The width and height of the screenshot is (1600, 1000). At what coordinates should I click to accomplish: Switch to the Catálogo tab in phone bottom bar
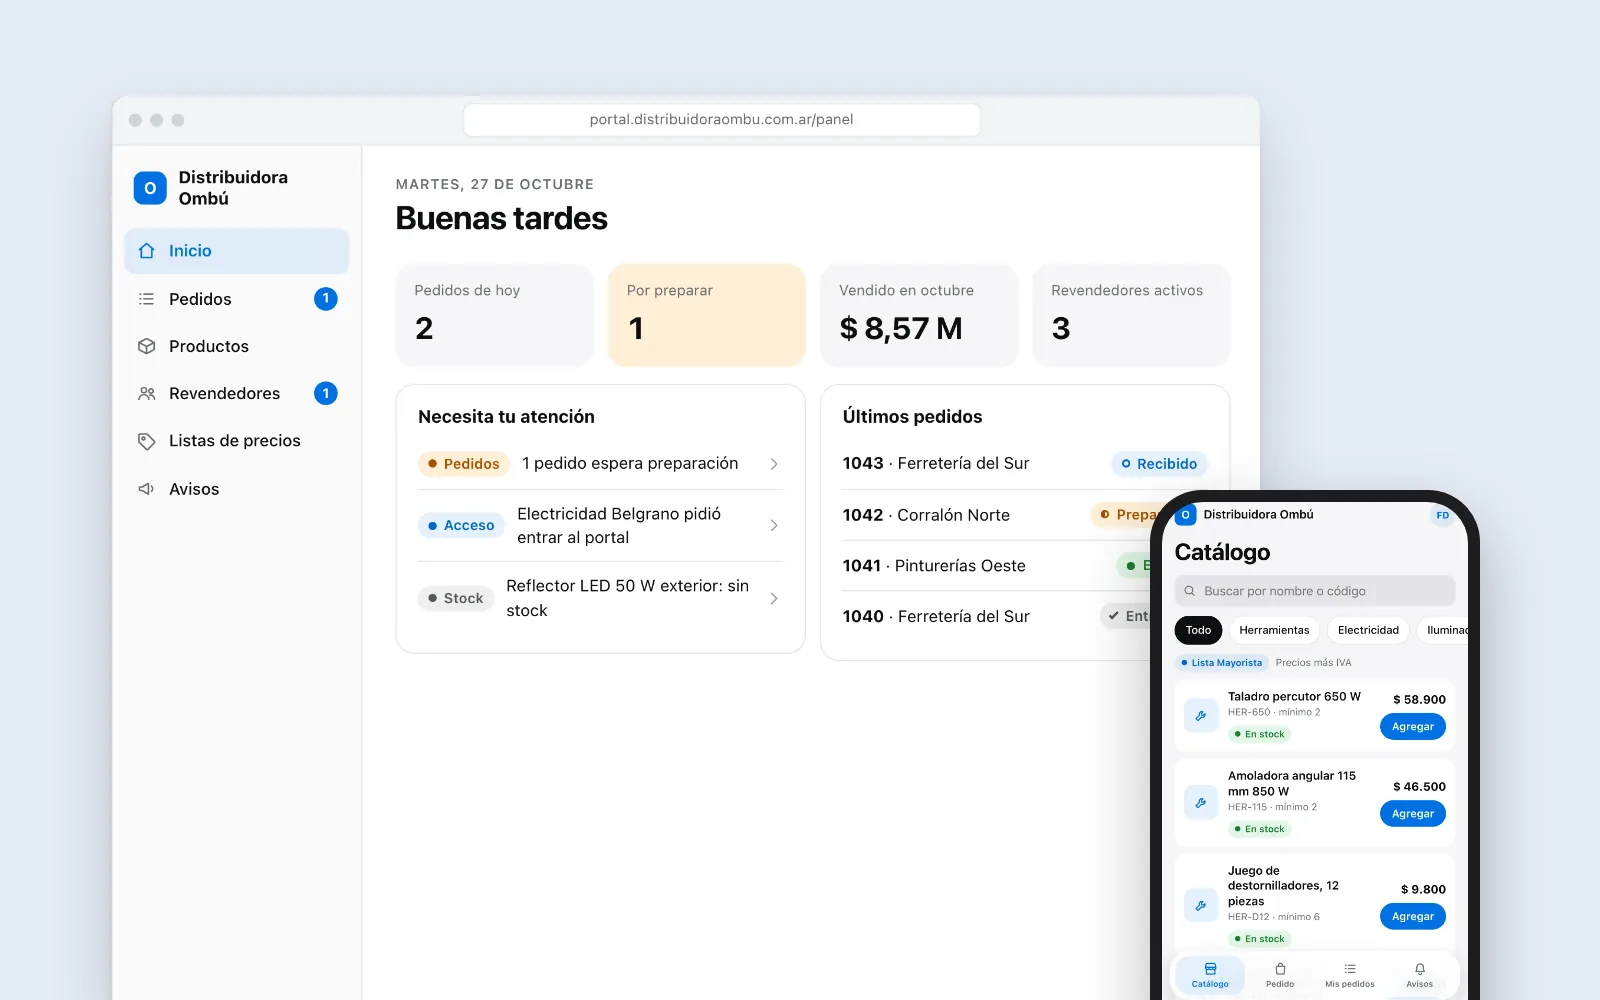pyautogui.click(x=1210, y=975)
